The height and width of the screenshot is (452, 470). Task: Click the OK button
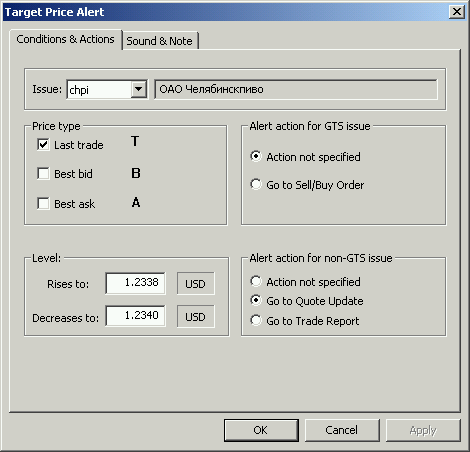coord(261,430)
